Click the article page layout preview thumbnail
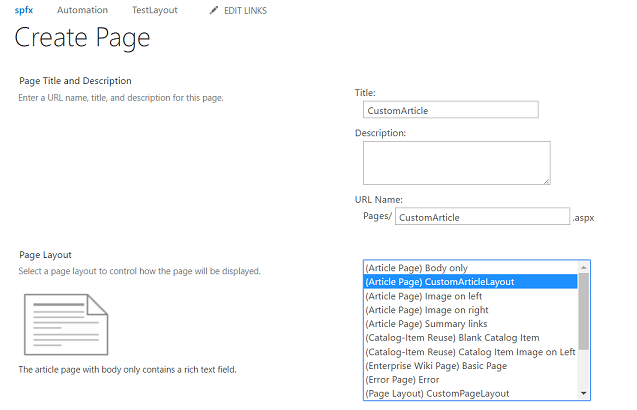Image resolution: width=637 pixels, height=410 pixels. tap(66, 324)
